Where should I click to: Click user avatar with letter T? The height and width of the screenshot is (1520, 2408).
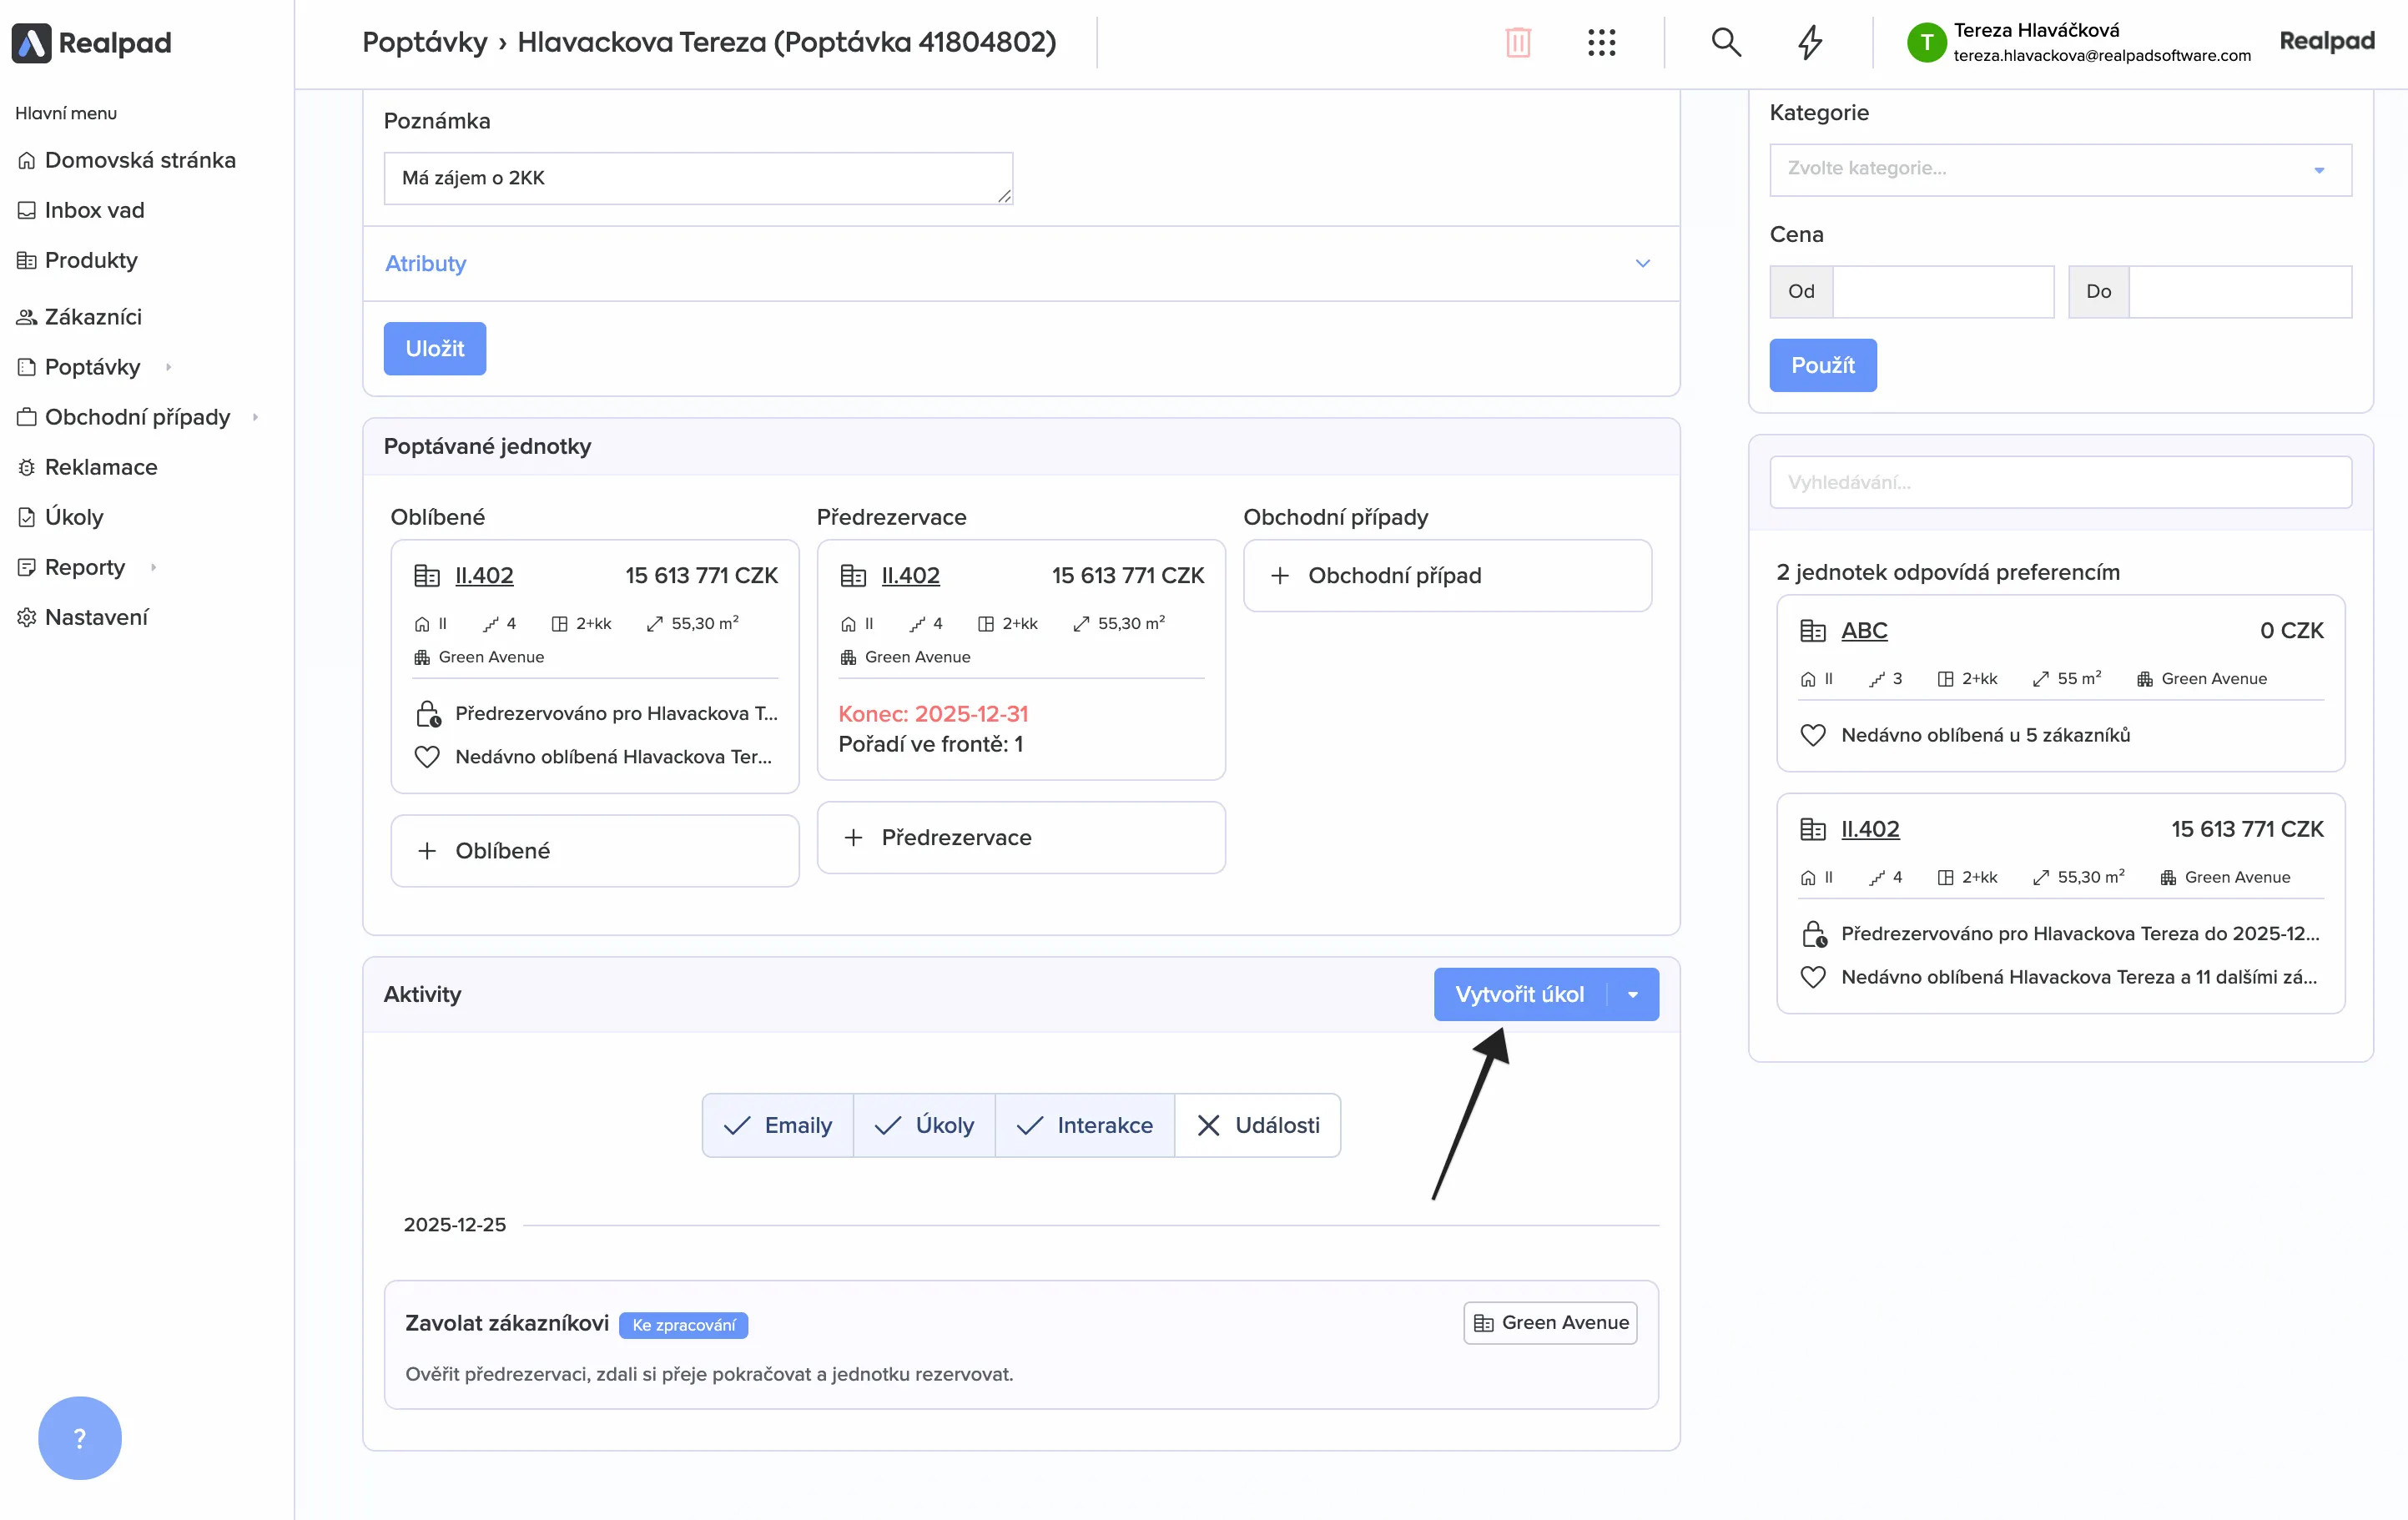click(x=1926, y=42)
